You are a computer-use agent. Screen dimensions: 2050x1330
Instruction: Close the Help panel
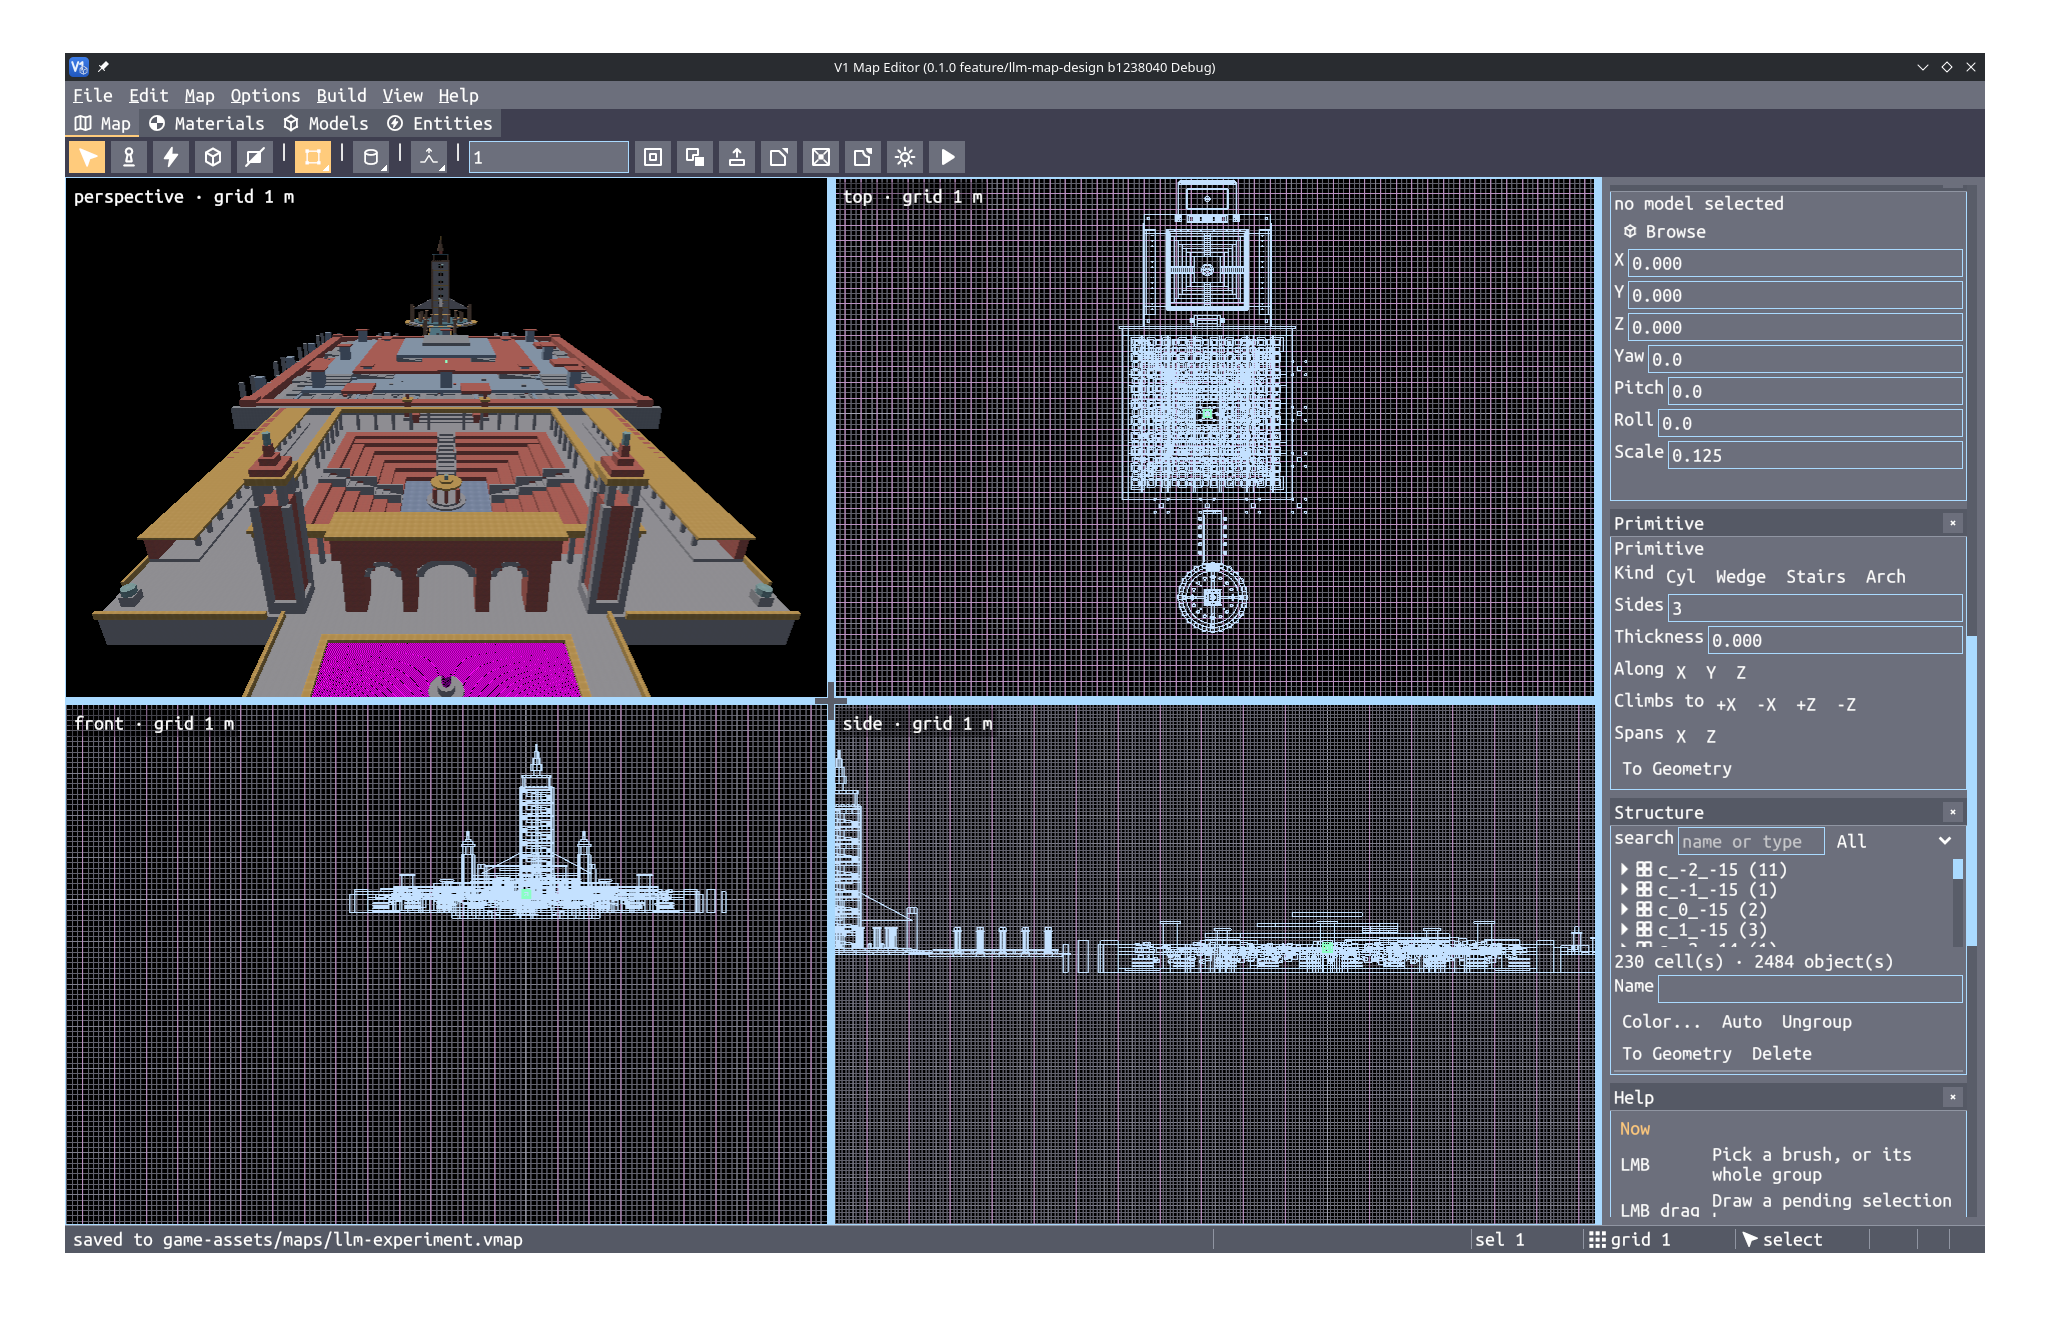[x=1952, y=1097]
